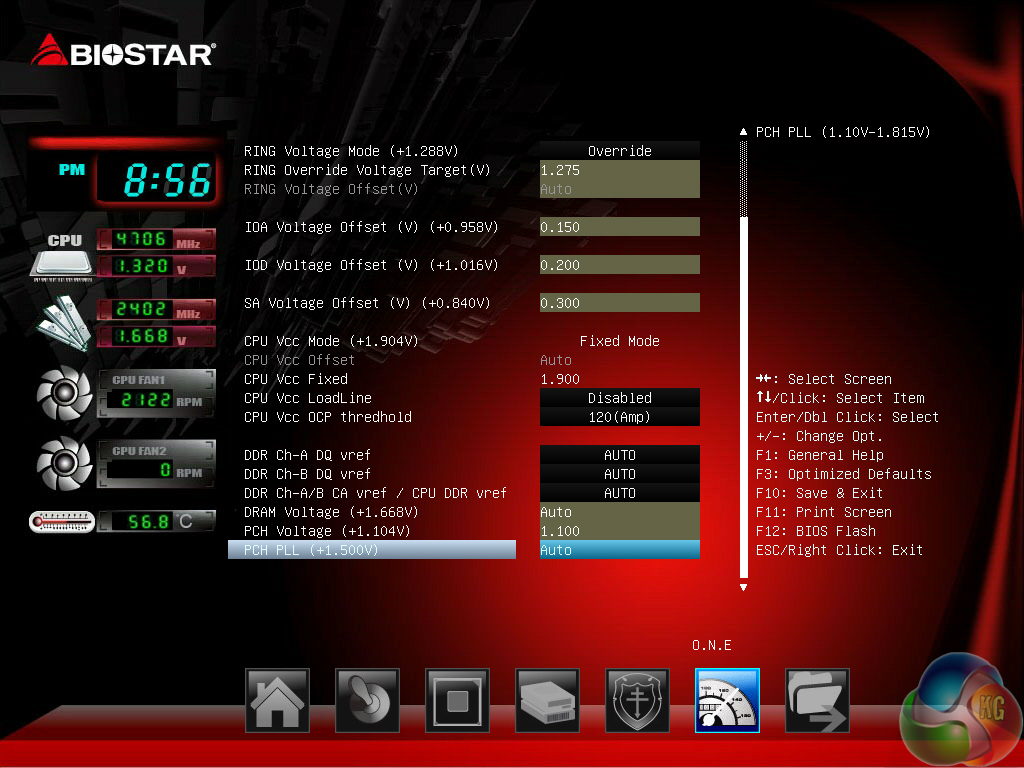Open the Home (Main) screen icon
This screenshot has width=1024, height=768.
click(277, 700)
